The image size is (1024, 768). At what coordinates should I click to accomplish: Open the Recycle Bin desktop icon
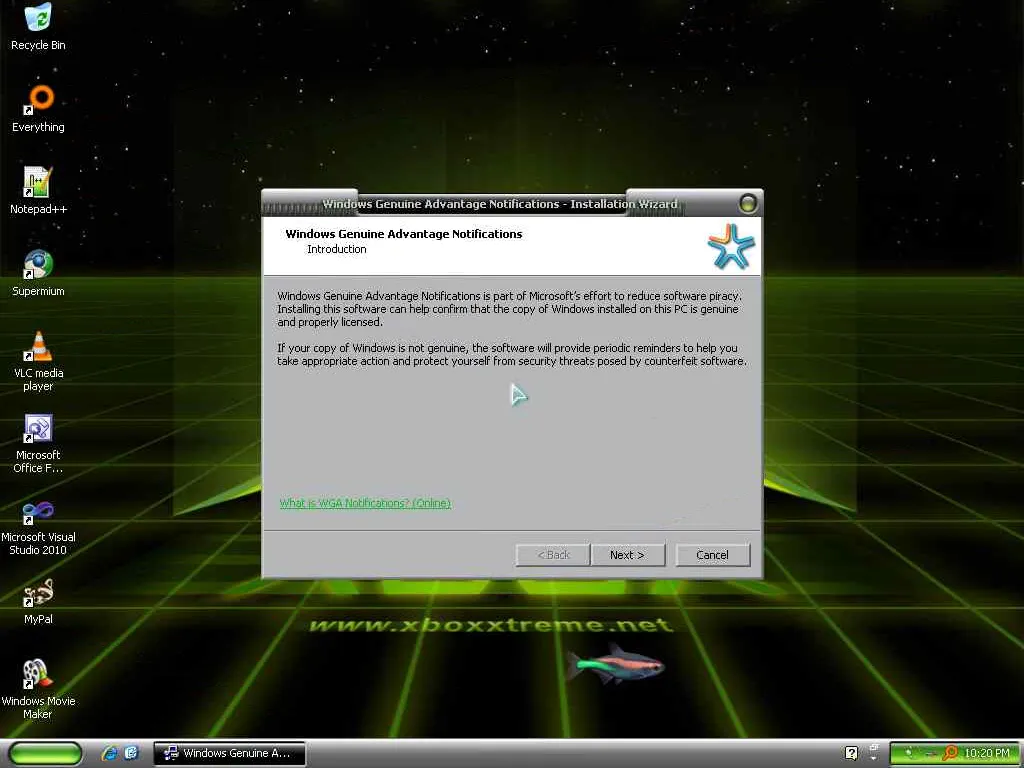[x=38, y=27]
